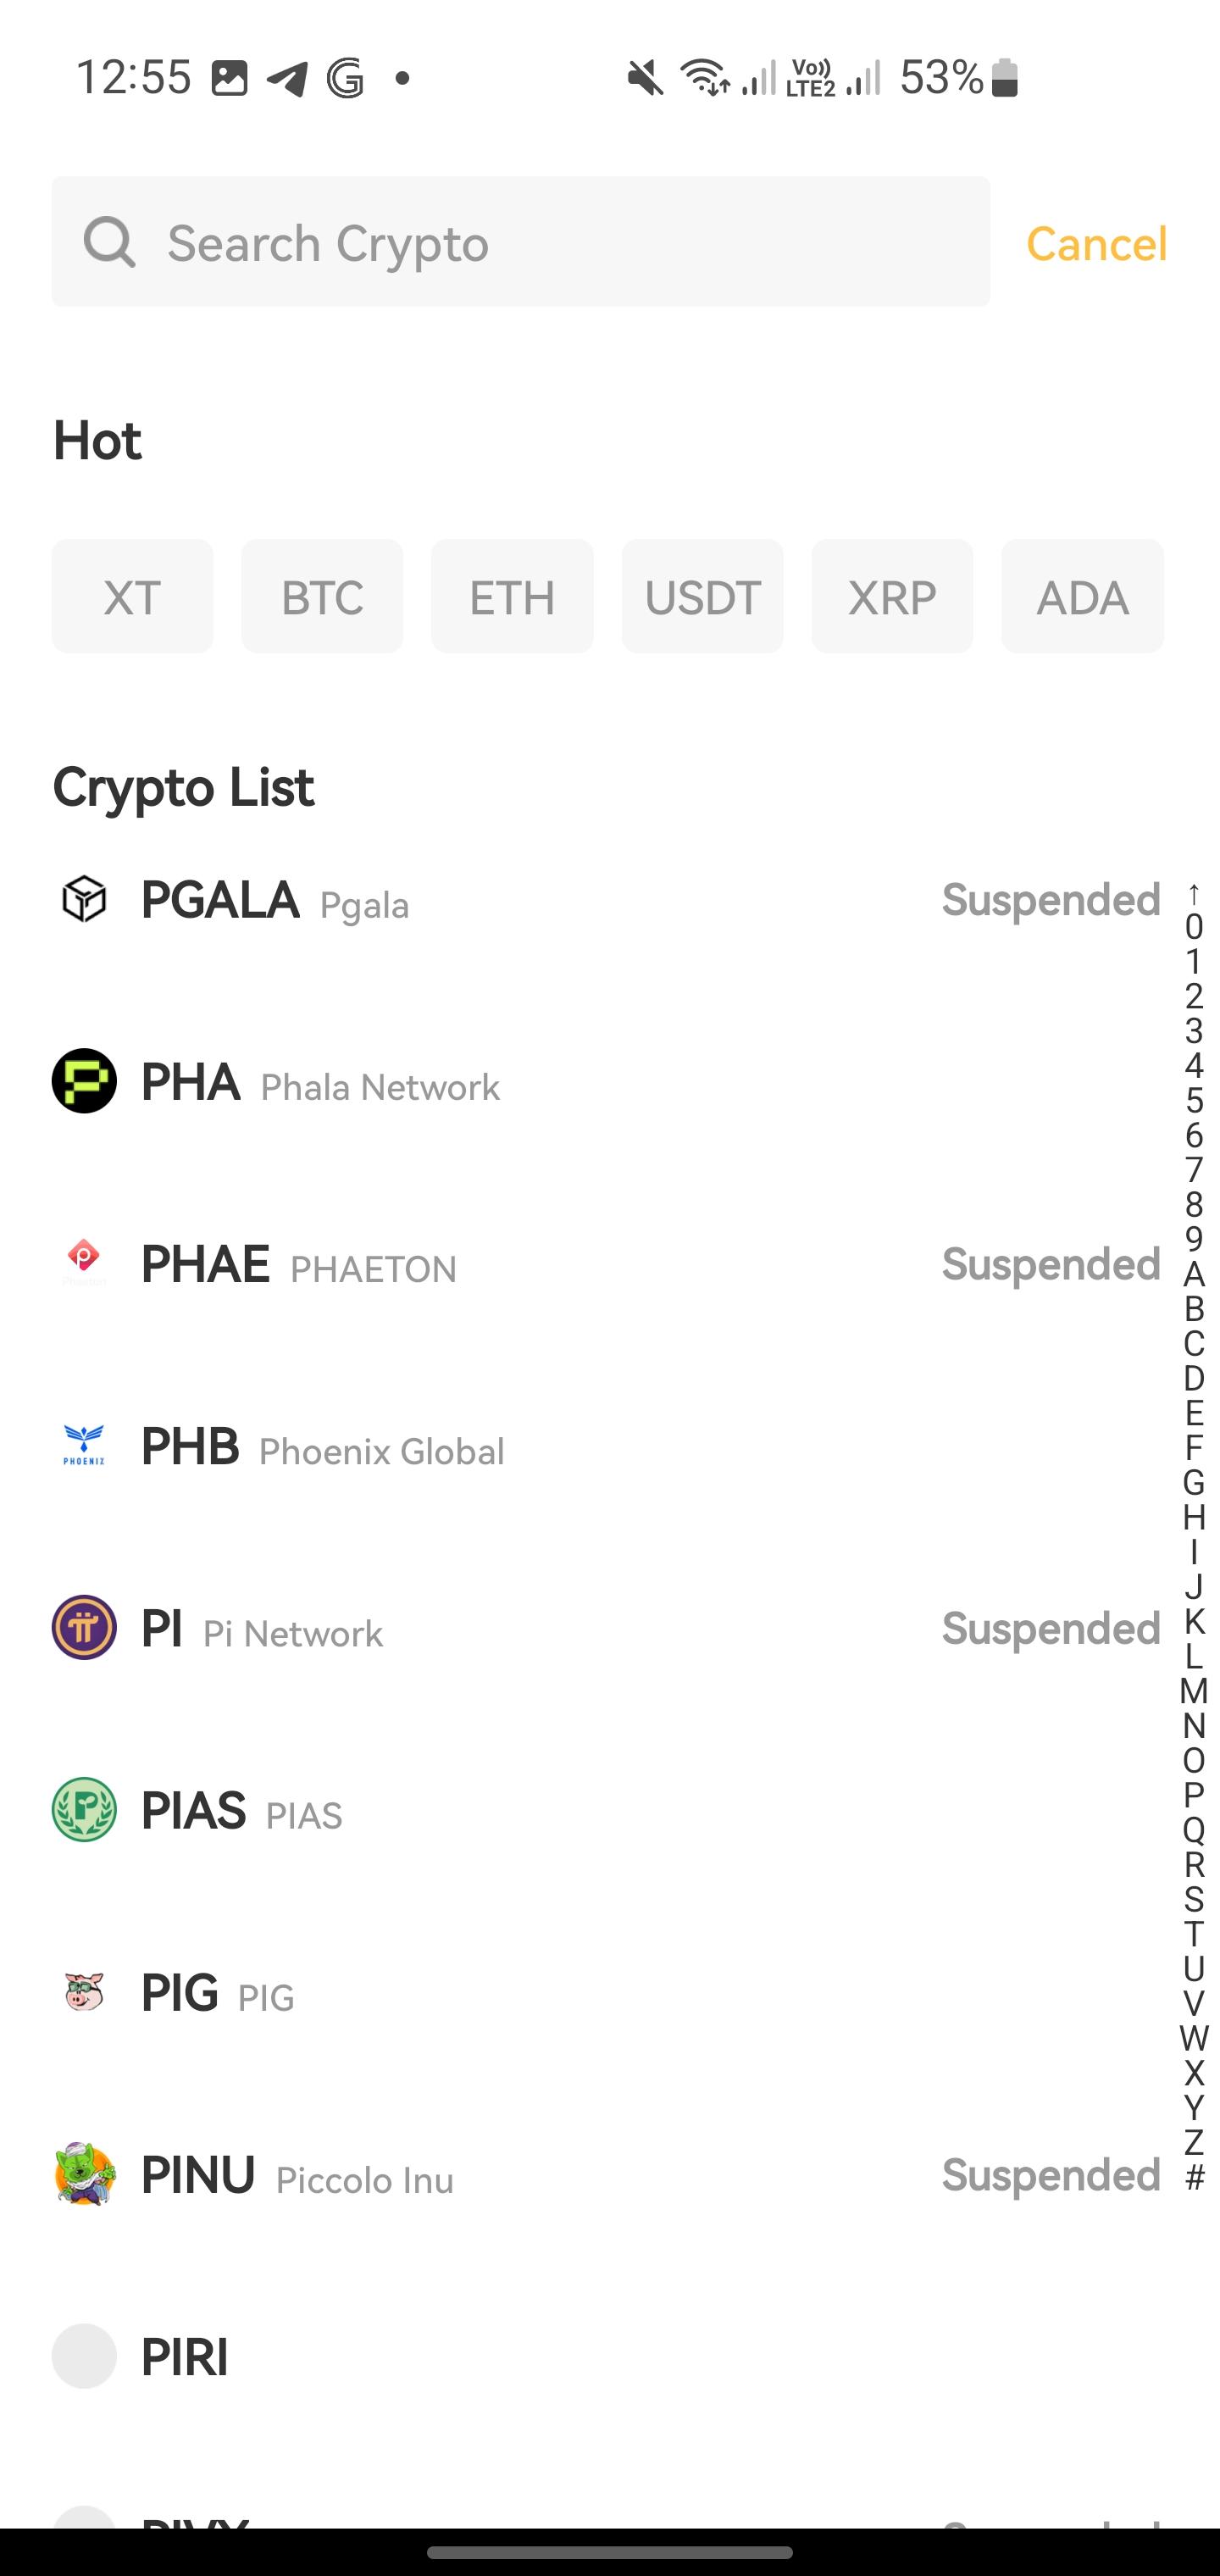Tap the search magnifier icon

109,242
